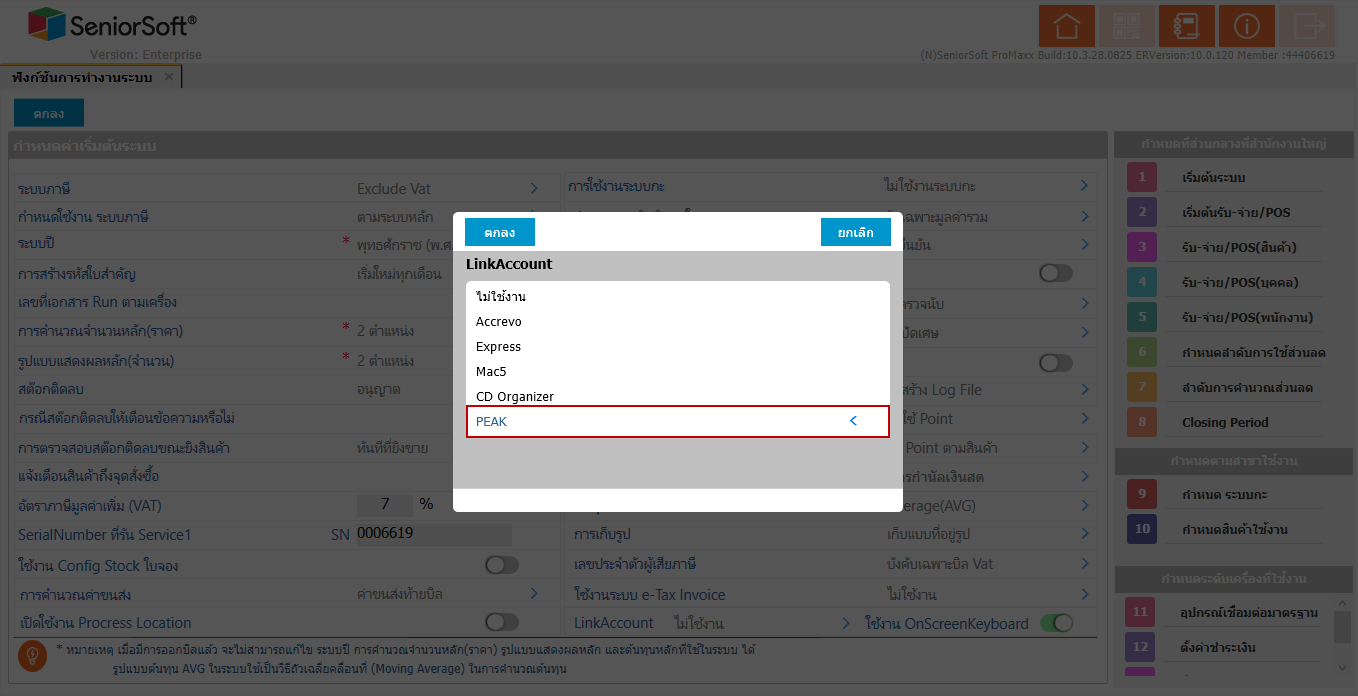Image resolution: width=1358 pixels, height=696 pixels.
Task: Click ทันทีที่ยิงขาย value text
Action: coord(393,448)
